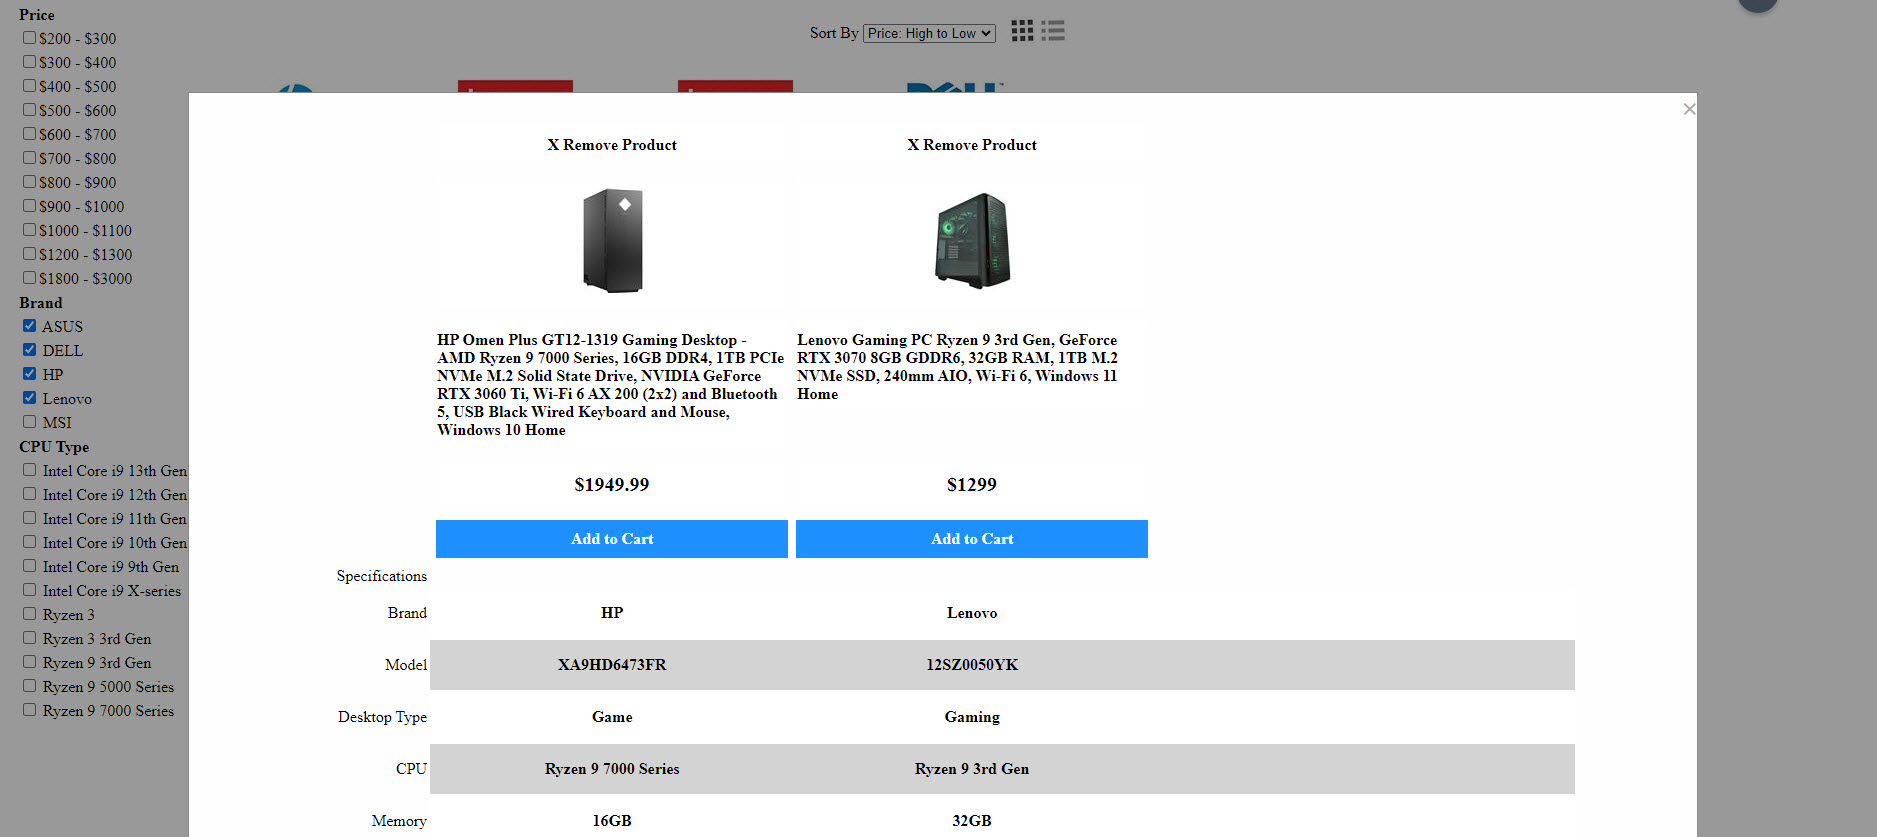Viewport: 1877px width, 837px height.
Task: Remove the Lenovo product from comparison
Action: [971, 145]
